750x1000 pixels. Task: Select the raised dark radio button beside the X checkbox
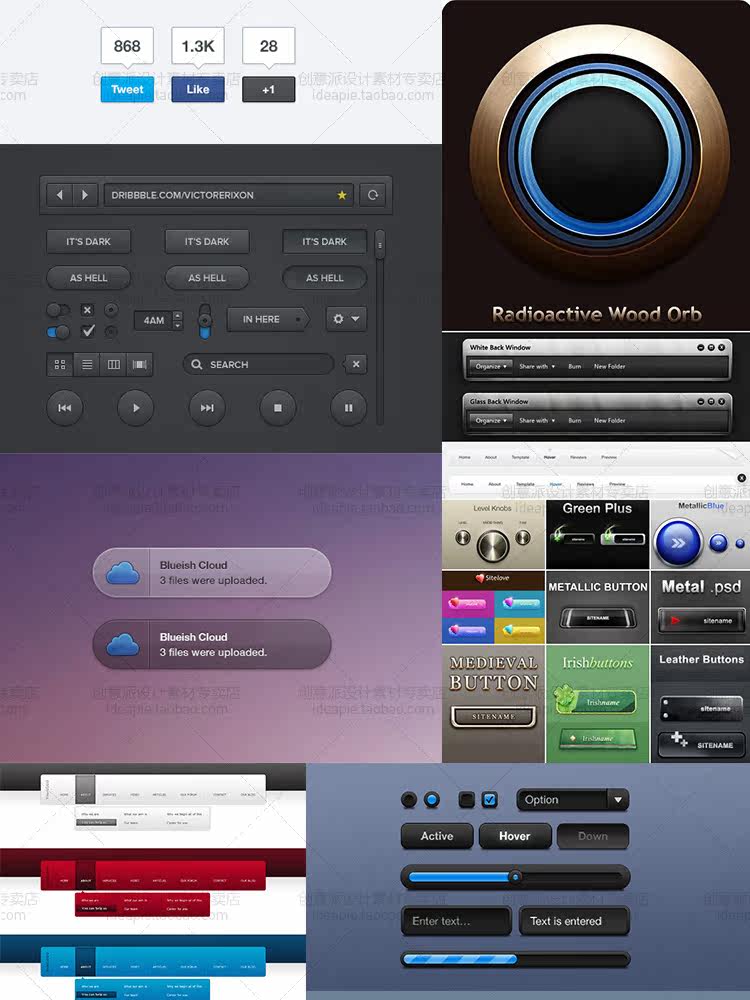(111, 310)
